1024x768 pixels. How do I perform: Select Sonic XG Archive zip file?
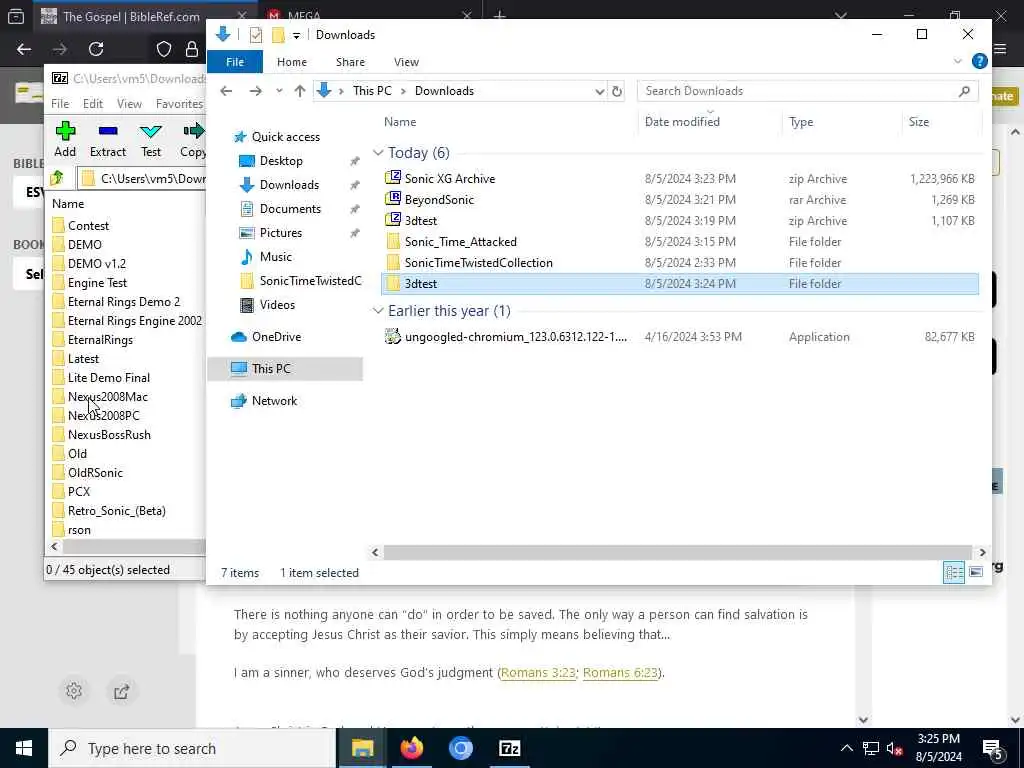(679, 178)
